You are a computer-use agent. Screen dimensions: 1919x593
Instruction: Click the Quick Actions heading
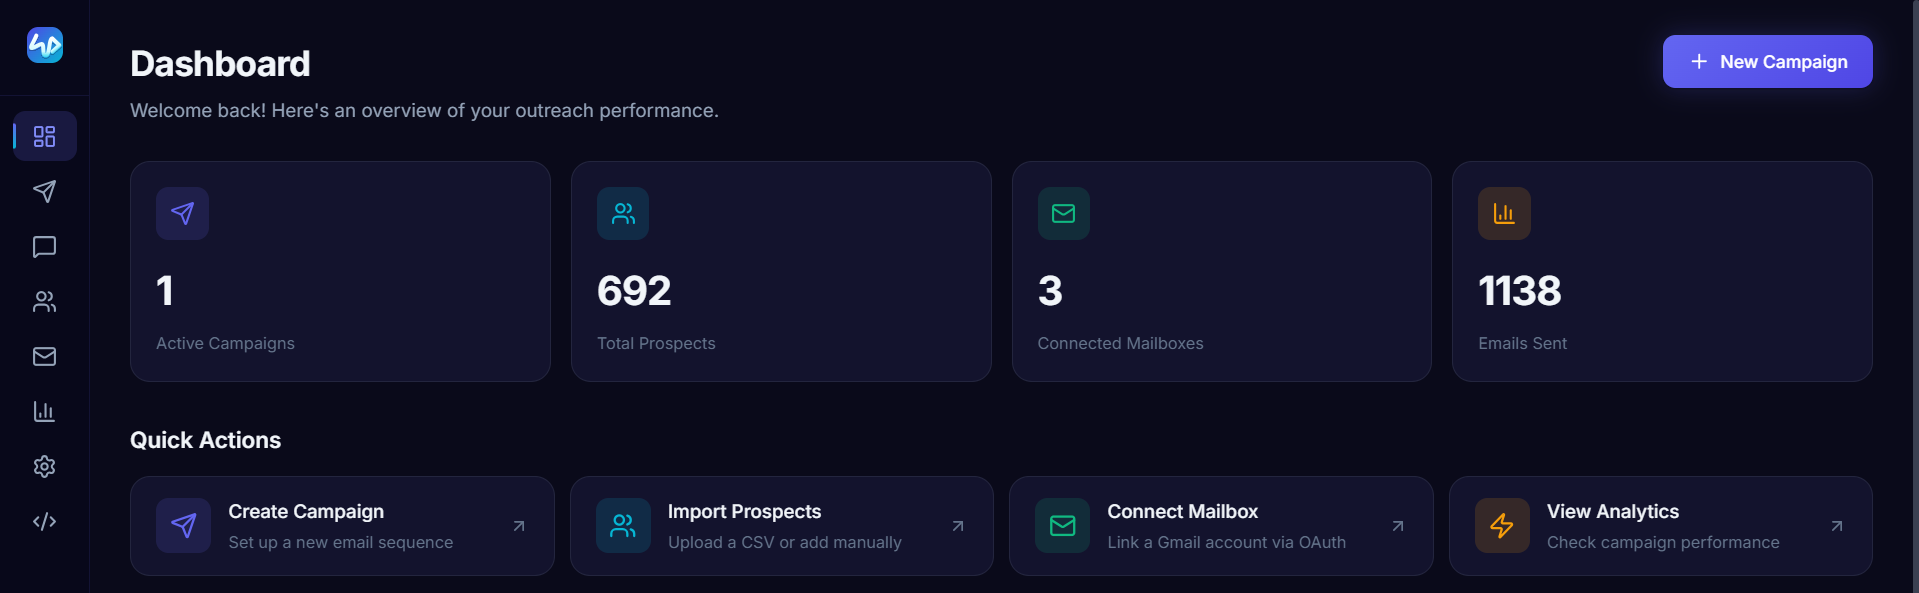click(x=205, y=440)
